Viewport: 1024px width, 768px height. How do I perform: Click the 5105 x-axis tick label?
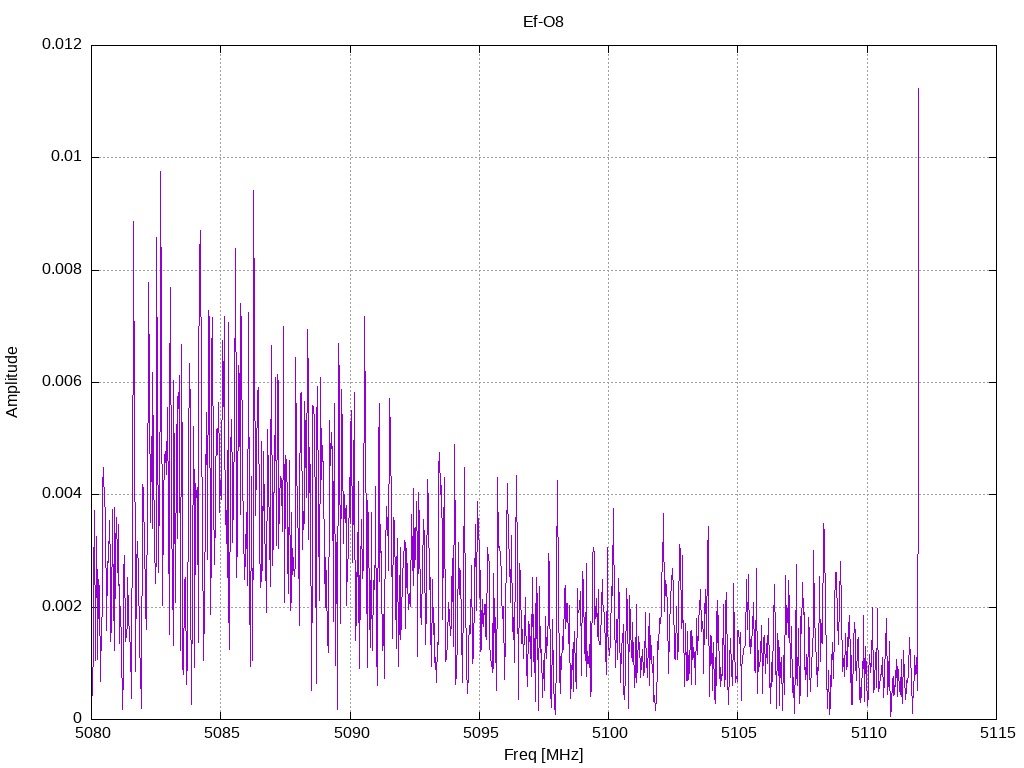pyautogui.click(x=739, y=733)
